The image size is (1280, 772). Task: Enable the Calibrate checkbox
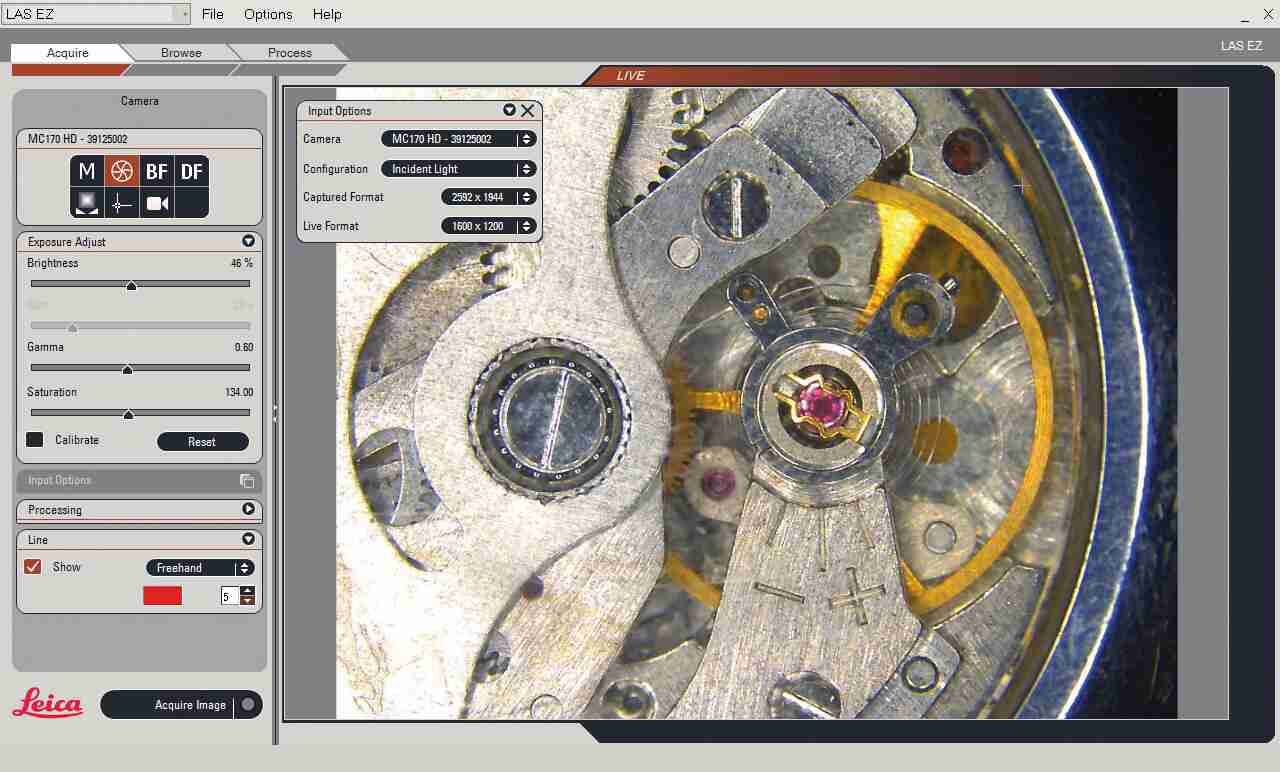pyautogui.click(x=36, y=440)
